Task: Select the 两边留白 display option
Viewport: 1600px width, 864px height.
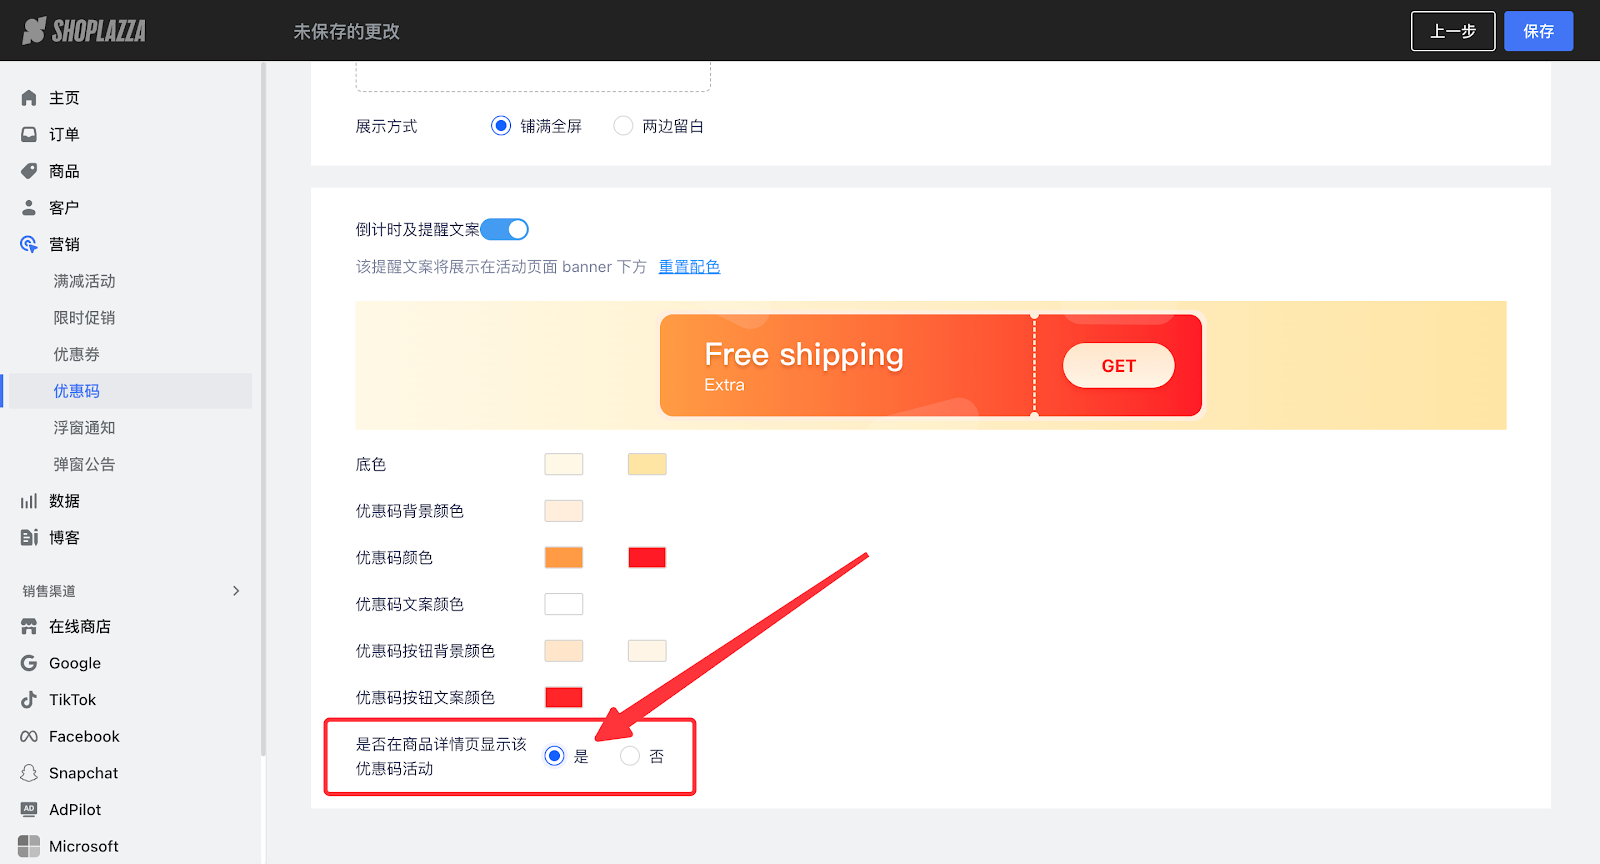Action: coord(623,126)
